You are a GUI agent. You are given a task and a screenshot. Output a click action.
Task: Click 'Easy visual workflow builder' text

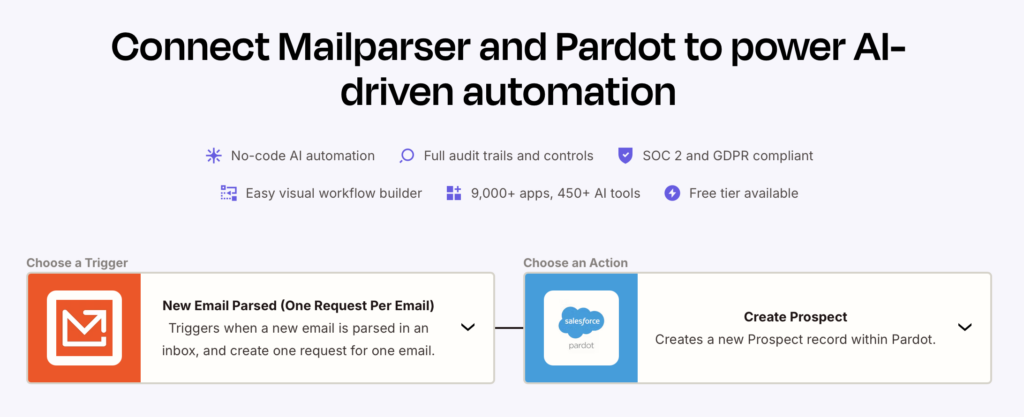pyautogui.click(x=334, y=193)
